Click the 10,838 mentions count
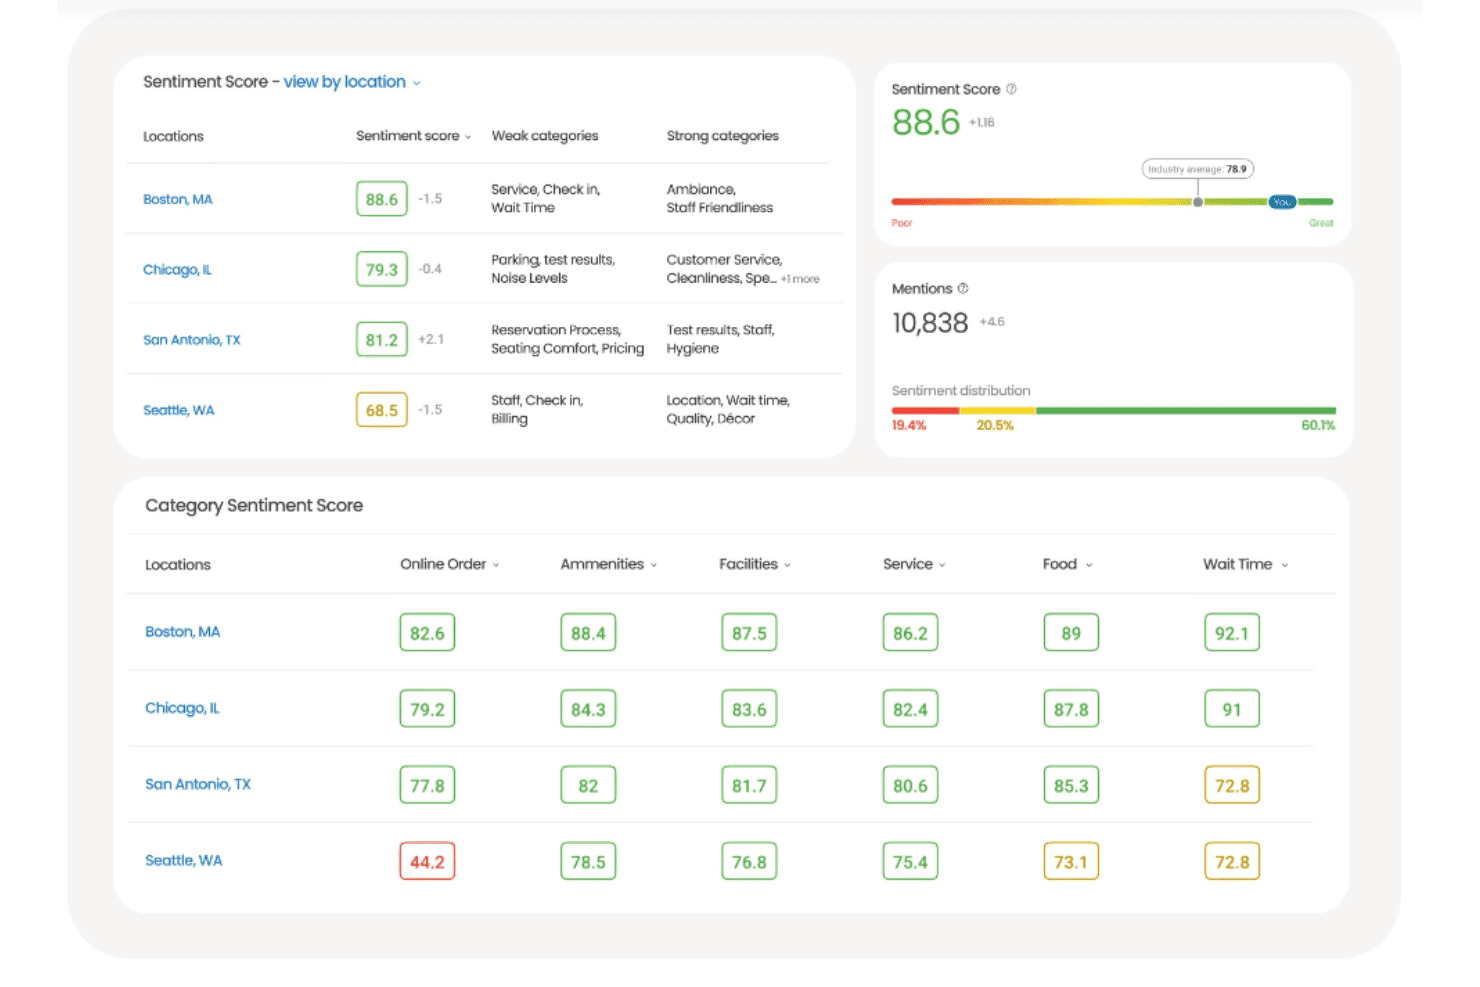Image resolution: width=1480 pixels, height=987 pixels. point(930,323)
